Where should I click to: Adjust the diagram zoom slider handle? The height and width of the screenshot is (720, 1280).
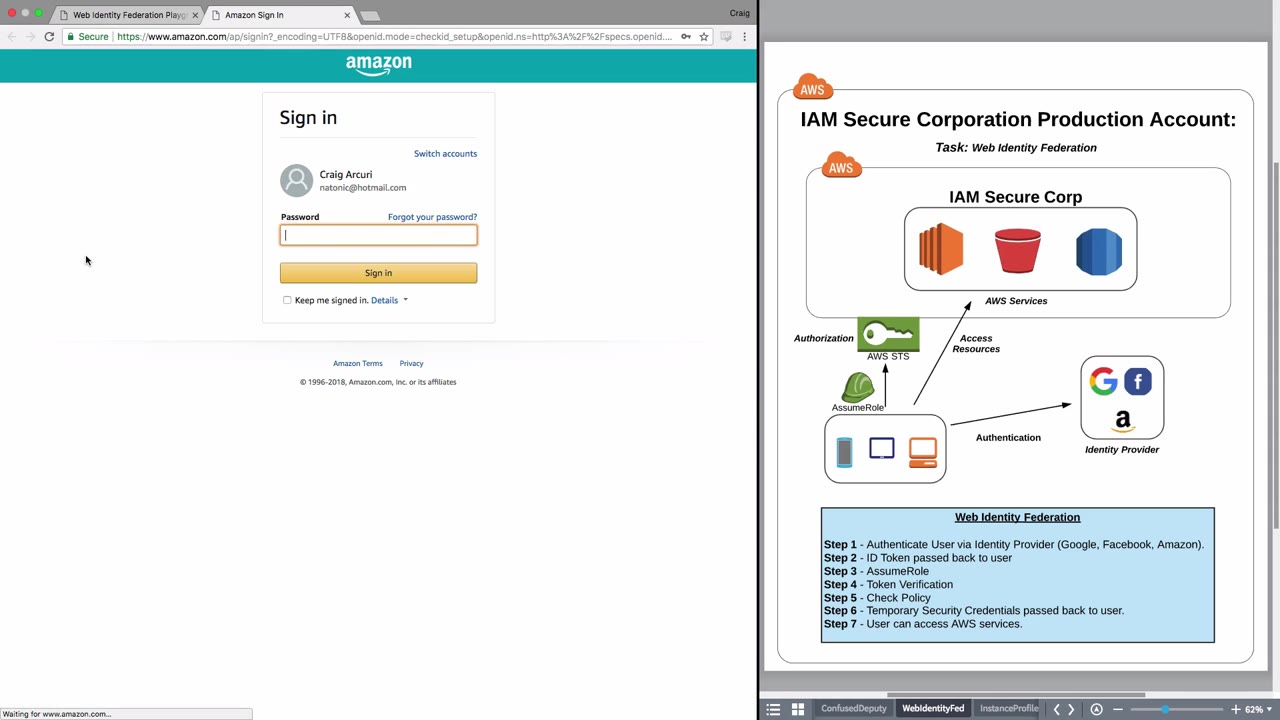pyautogui.click(x=1165, y=709)
